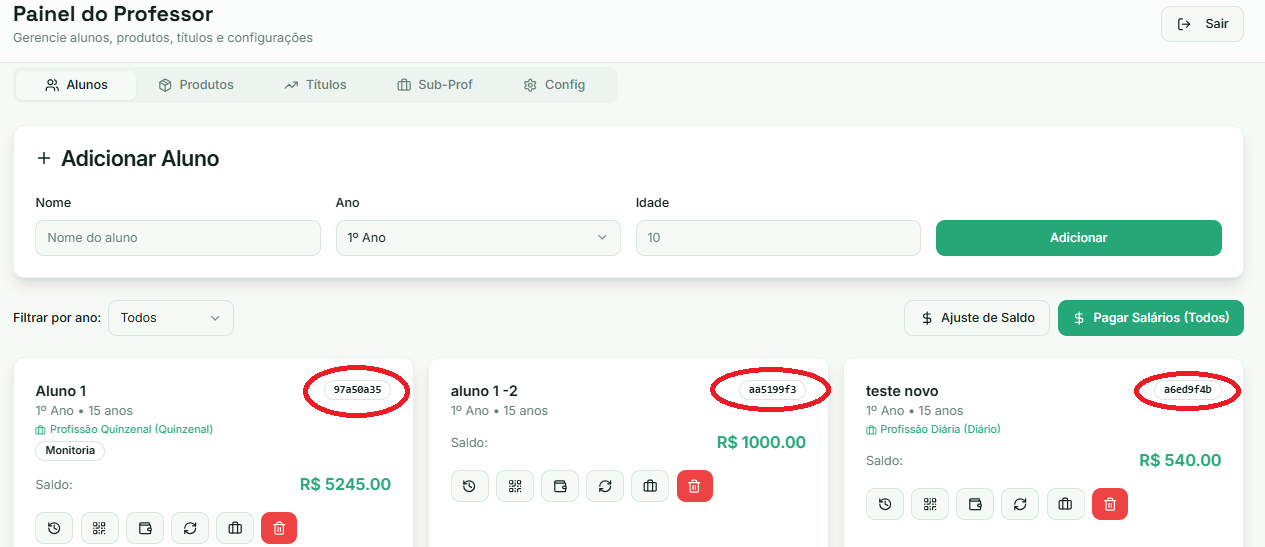Delete student teste novo with trash icon
This screenshot has height=547, width=1265.
1110,504
